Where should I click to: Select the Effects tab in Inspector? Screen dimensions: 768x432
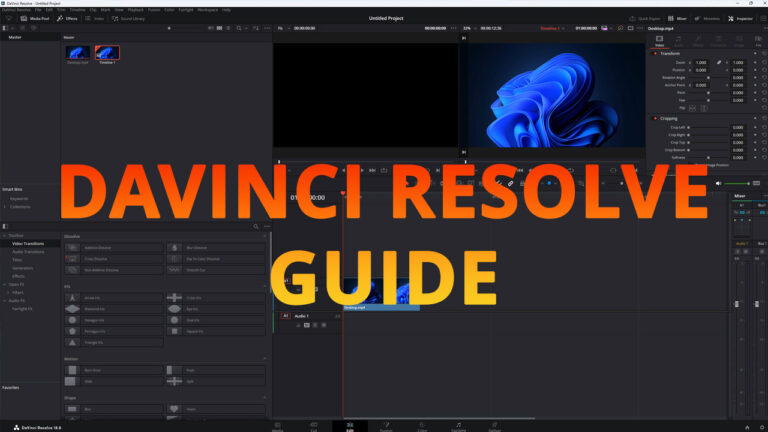[x=698, y=41]
